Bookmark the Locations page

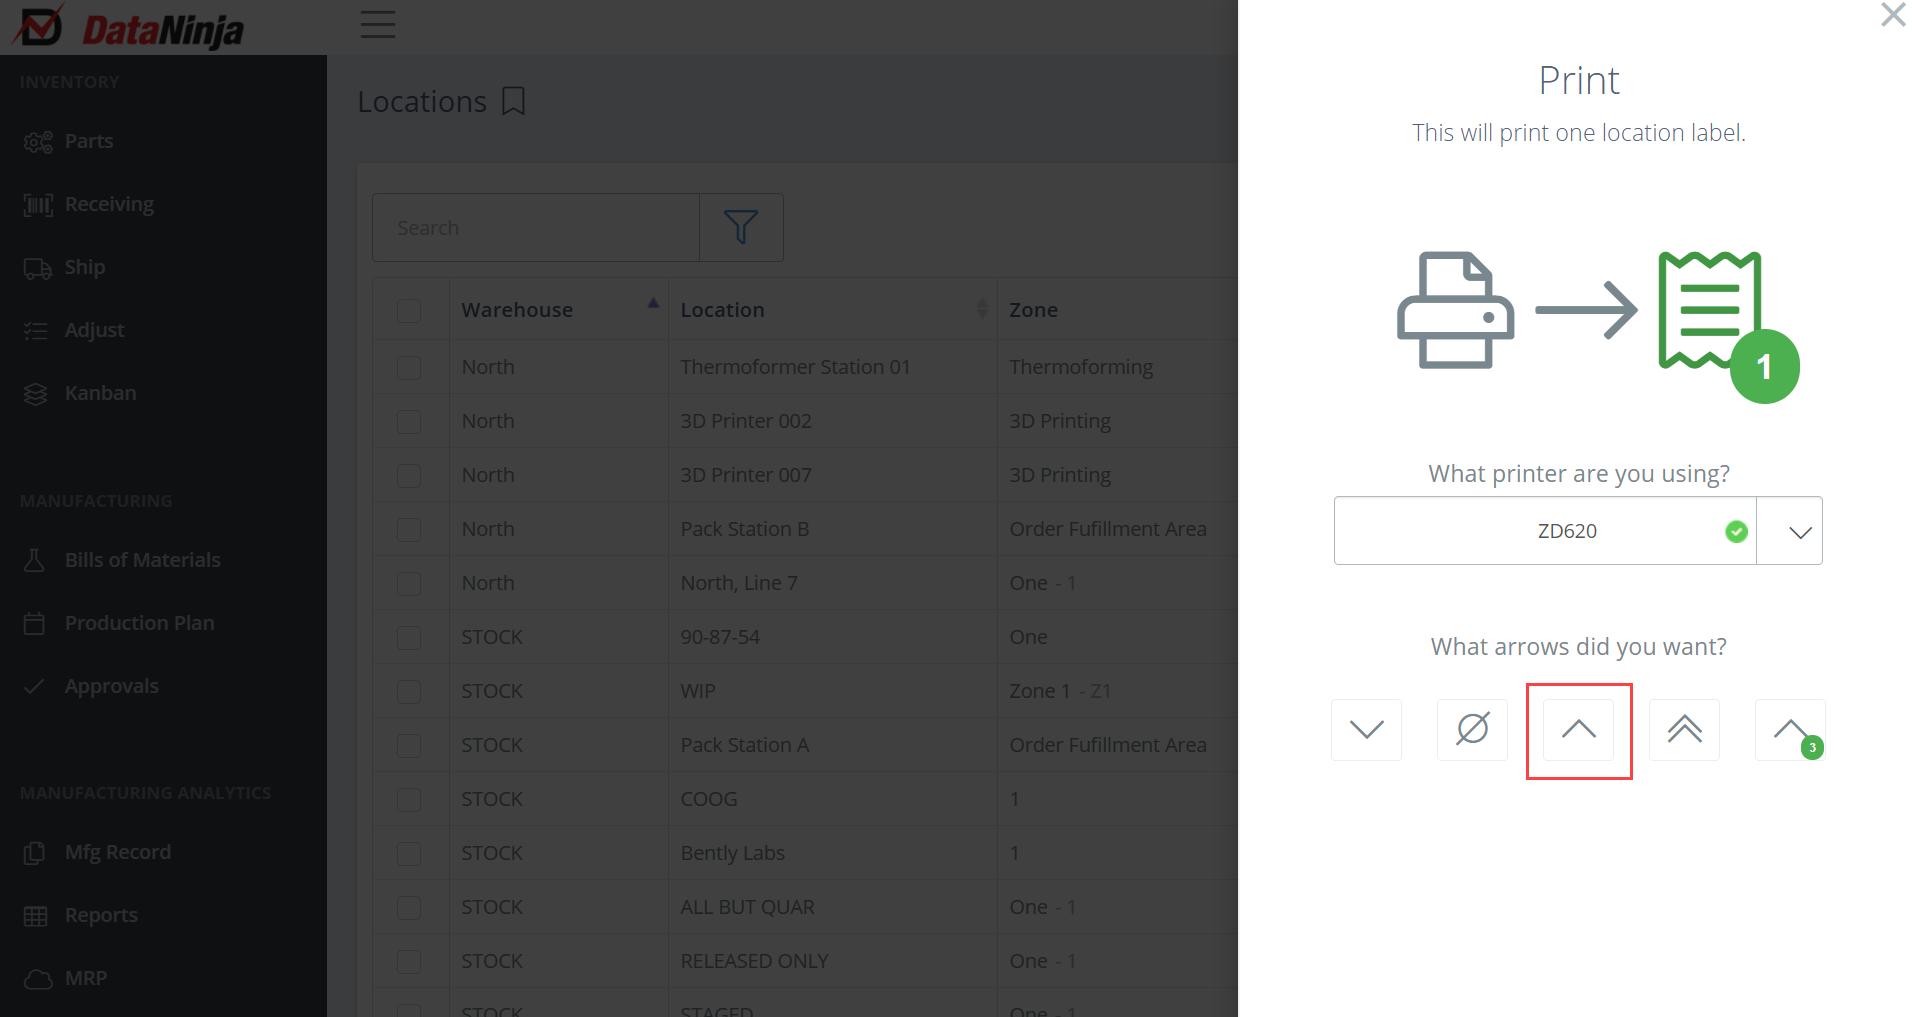pos(513,101)
